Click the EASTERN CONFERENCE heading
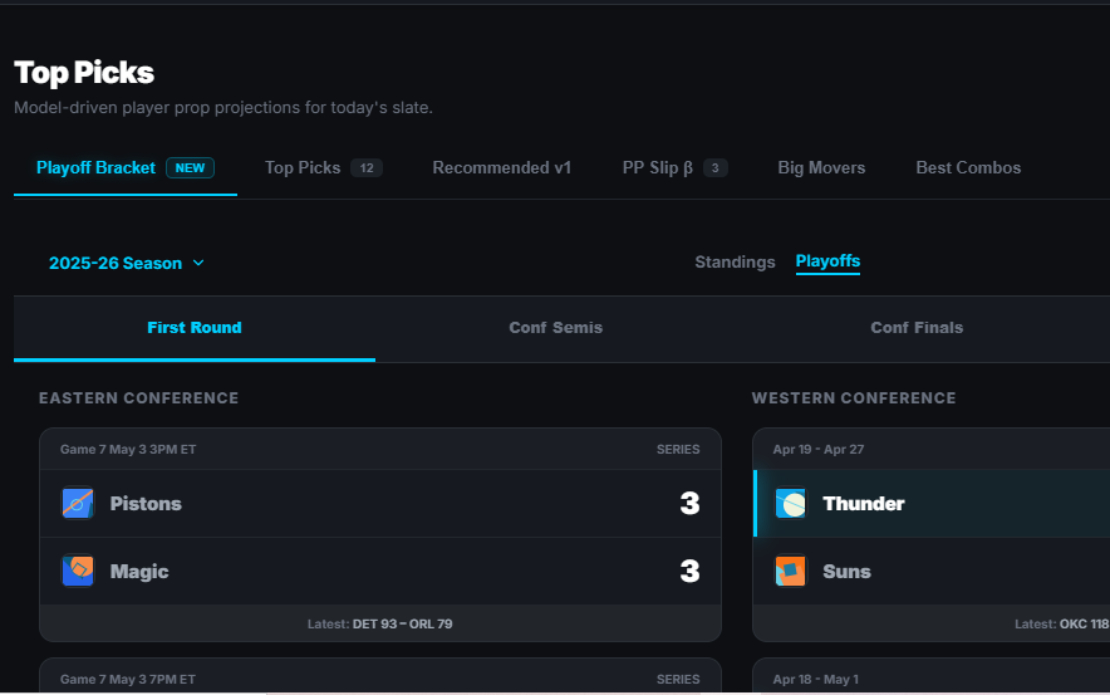The width and height of the screenshot is (1110, 695). tap(139, 398)
